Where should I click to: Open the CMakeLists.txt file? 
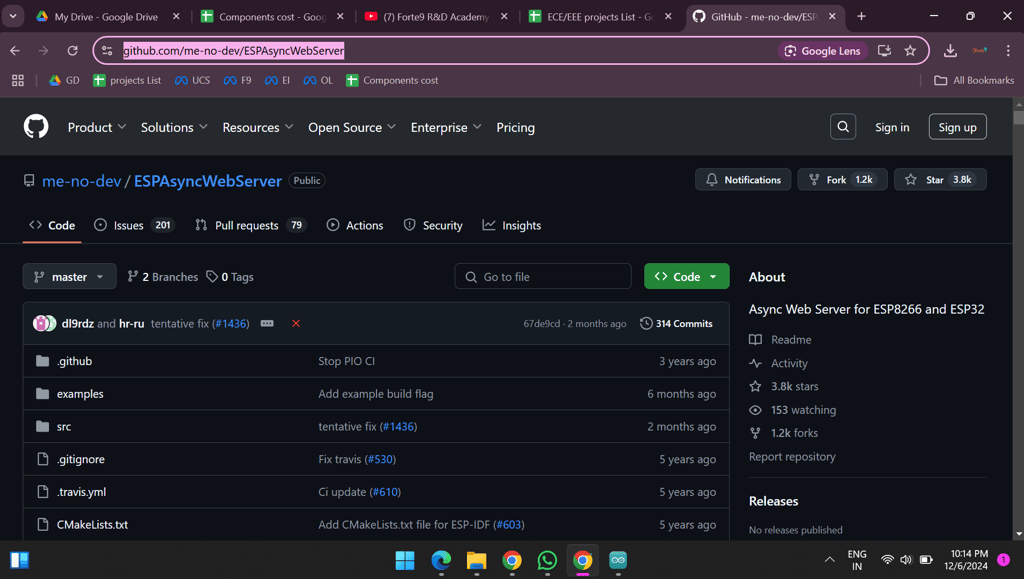(92, 524)
